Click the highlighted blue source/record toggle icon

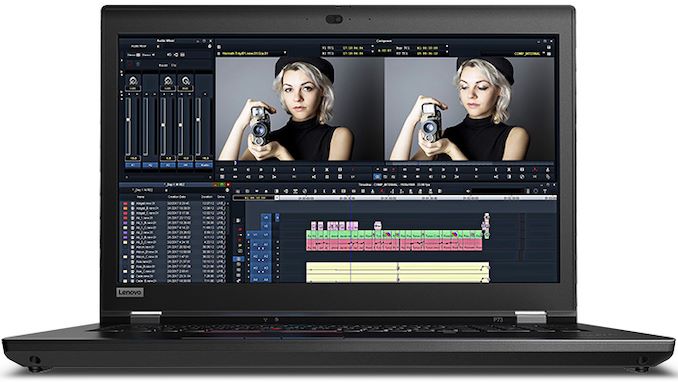[x=377, y=177]
